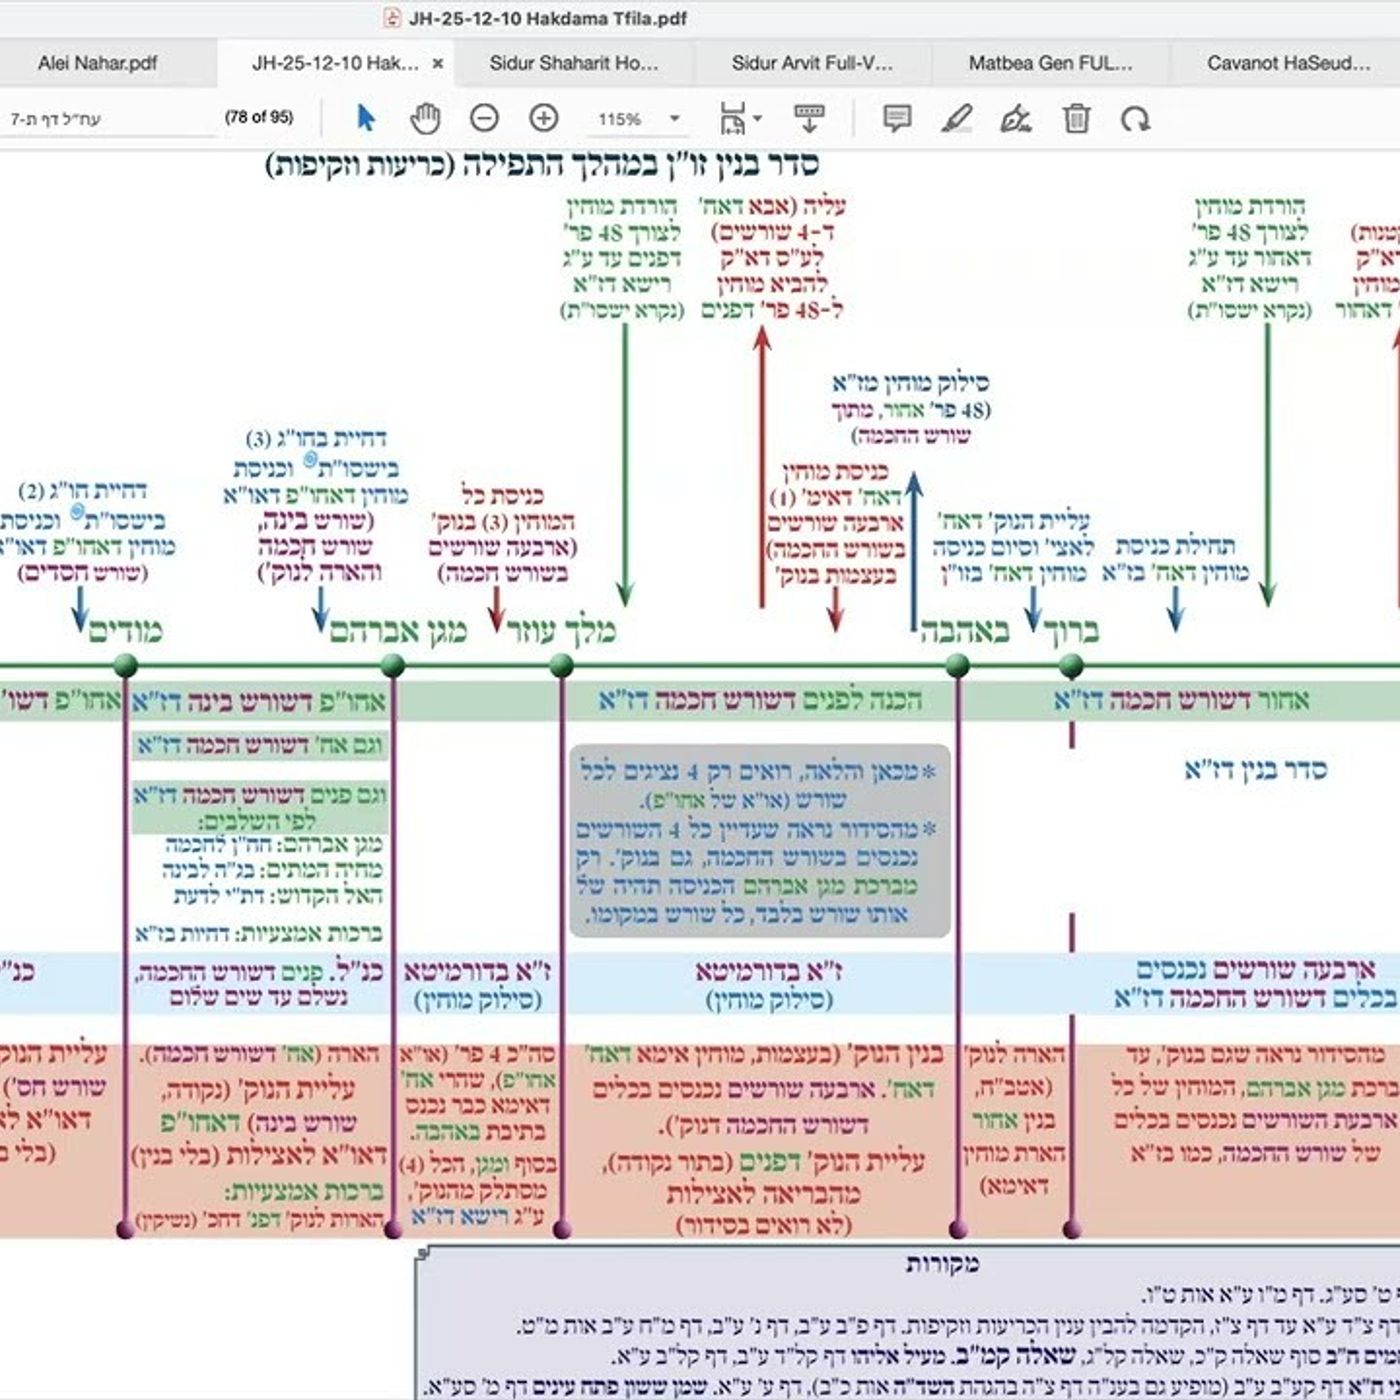The height and width of the screenshot is (1400, 1400).
Task: Click the PDF icon in the title bar
Action: pos(392,17)
